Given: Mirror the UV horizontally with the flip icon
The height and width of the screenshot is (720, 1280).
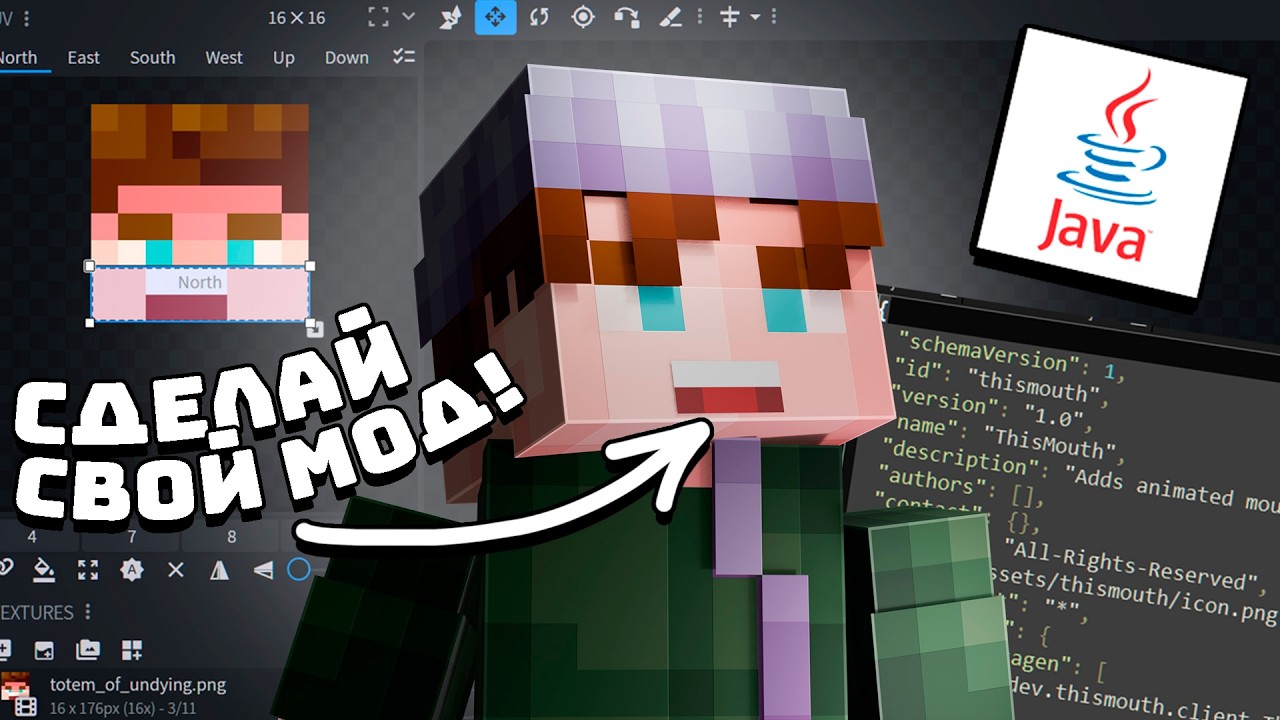Looking at the screenshot, I should tap(220, 569).
